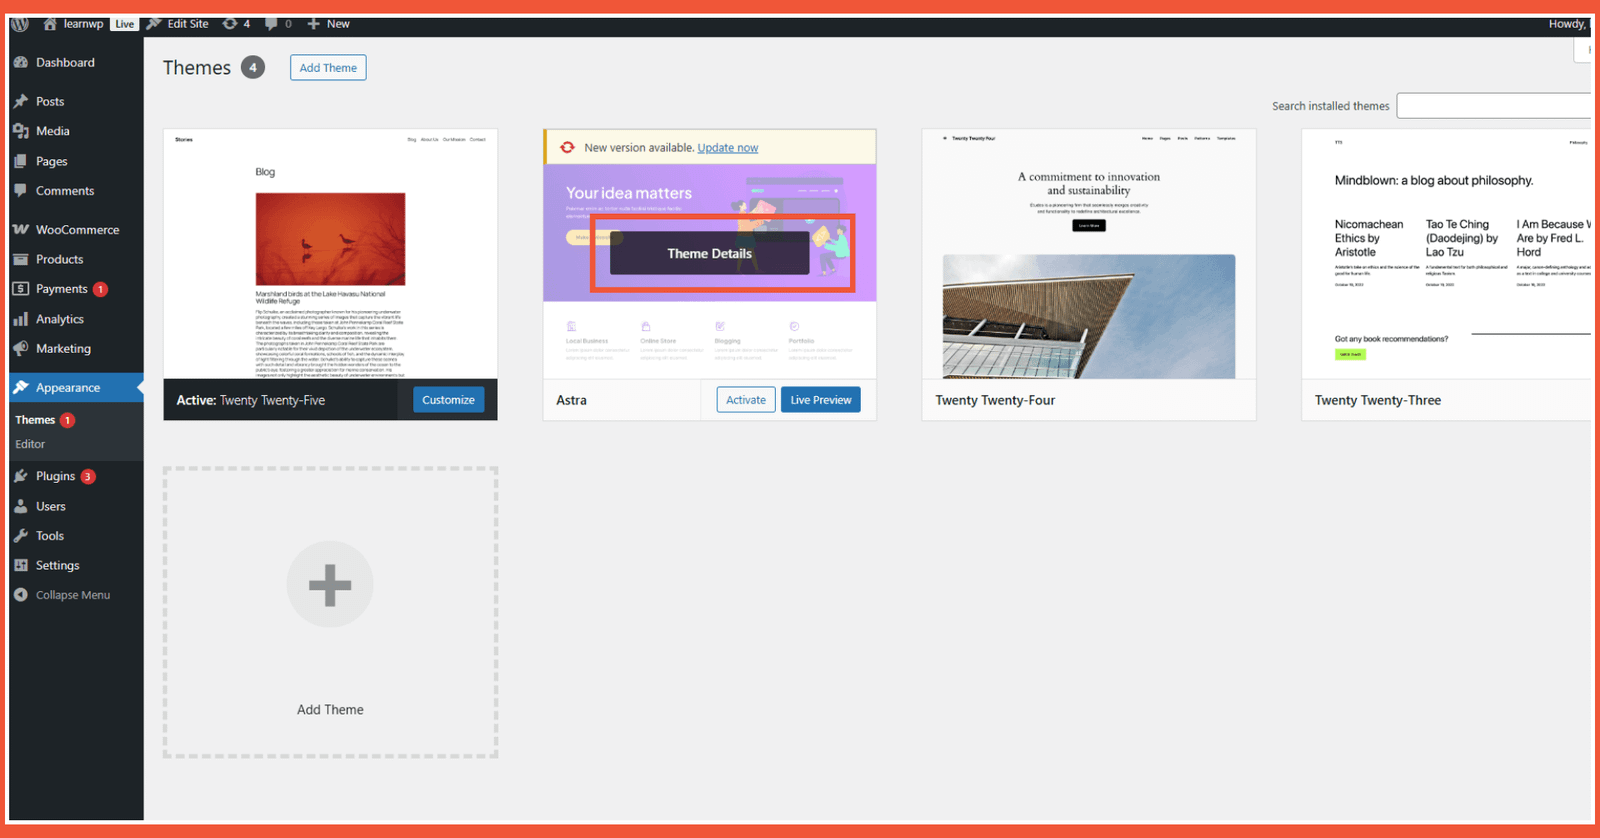Click the Settings sliders icon
This screenshot has width=1600, height=838.
point(21,565)
